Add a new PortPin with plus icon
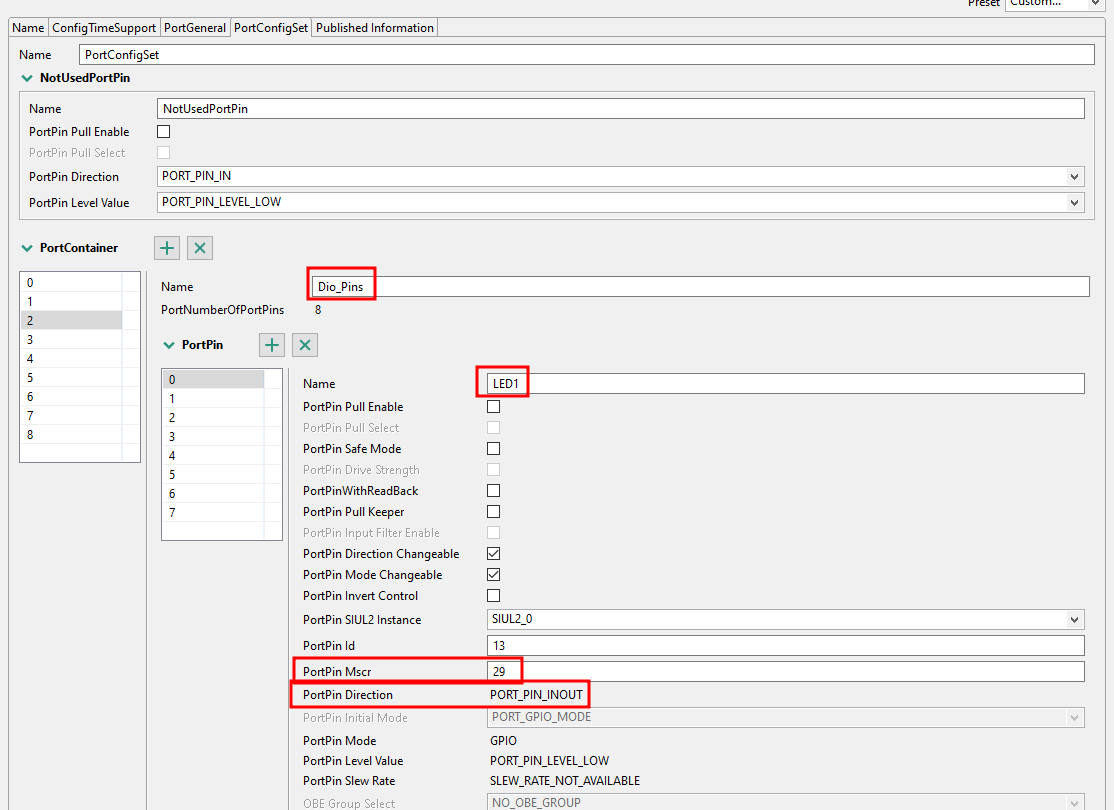This screenshot has height=810, width=1114. click(271, 345)
